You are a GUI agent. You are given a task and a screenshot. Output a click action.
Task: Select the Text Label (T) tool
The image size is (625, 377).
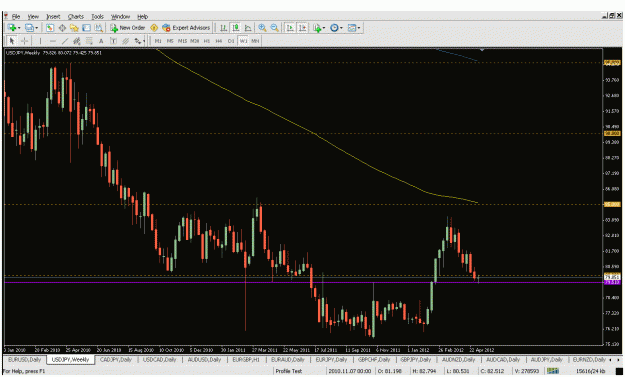coord(113,41)
